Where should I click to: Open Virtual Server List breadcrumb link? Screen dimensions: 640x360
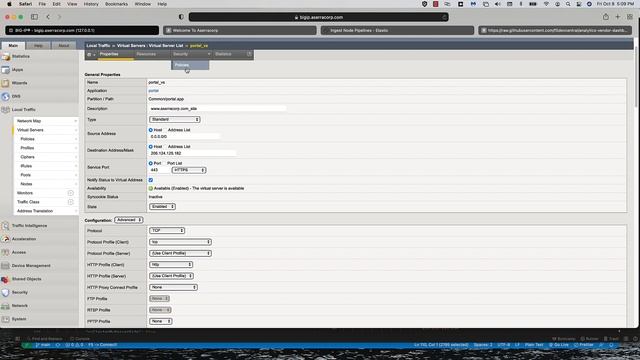click(166, 46)
